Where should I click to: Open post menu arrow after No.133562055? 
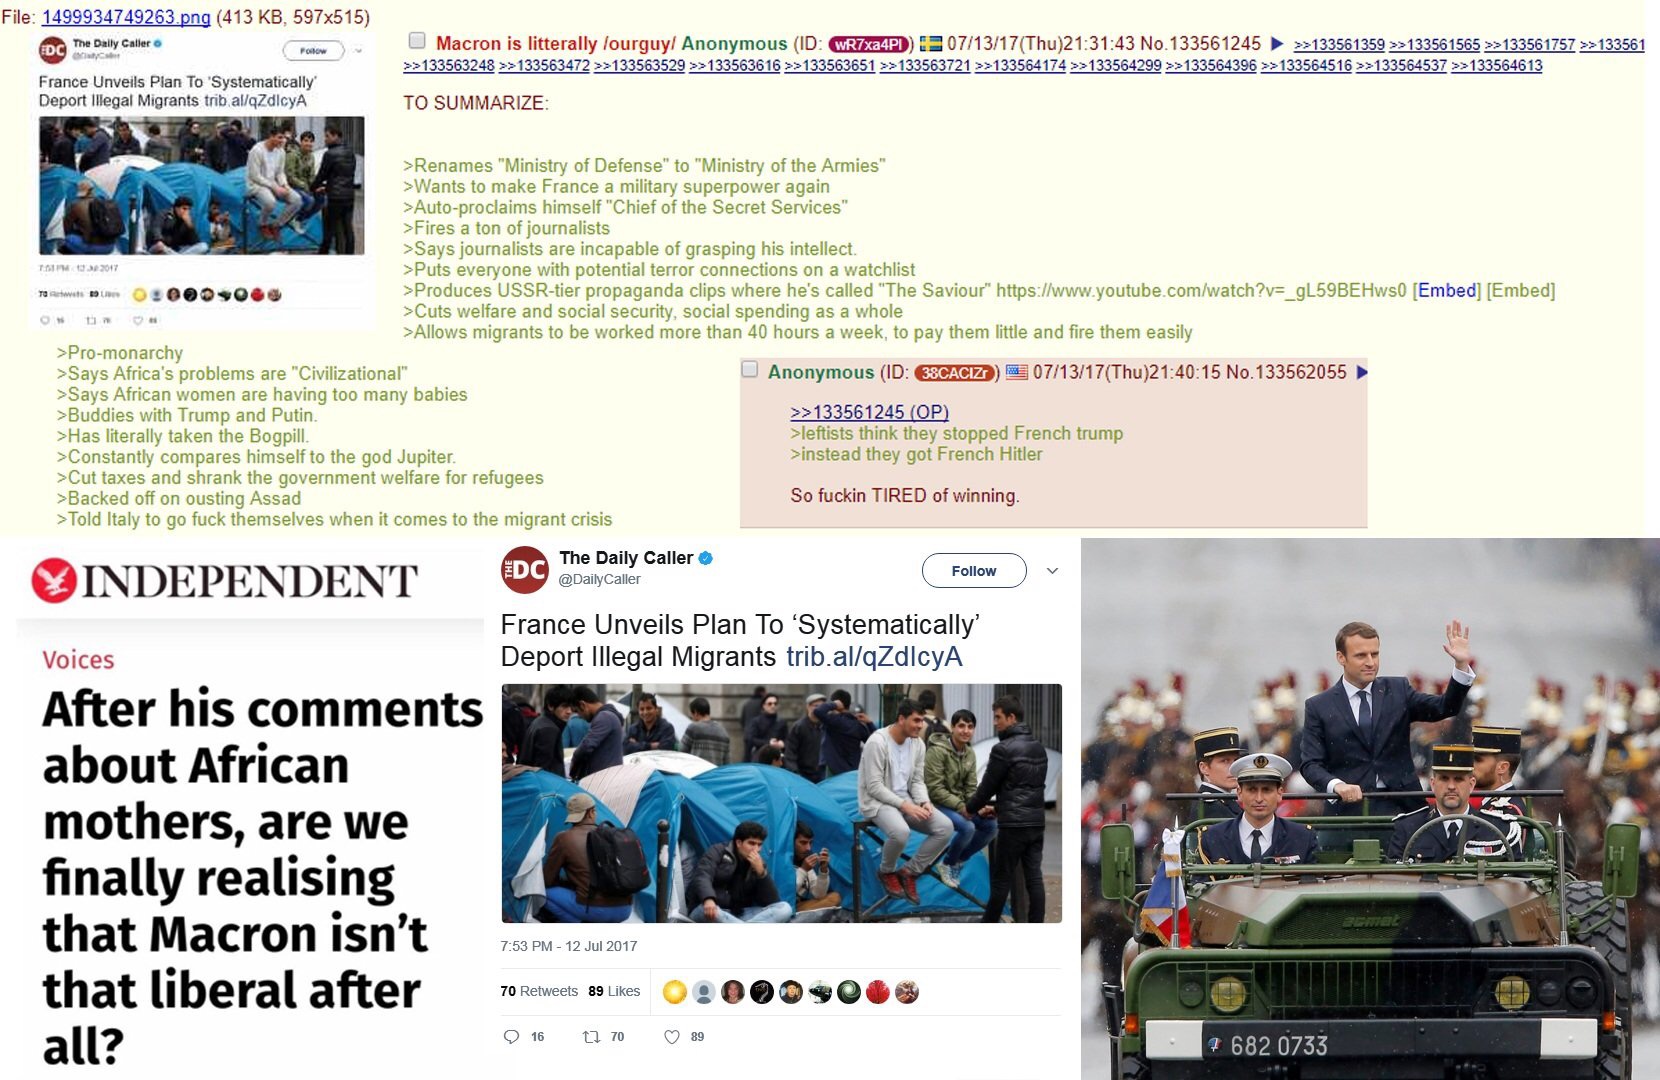[x=1361, y=372]
